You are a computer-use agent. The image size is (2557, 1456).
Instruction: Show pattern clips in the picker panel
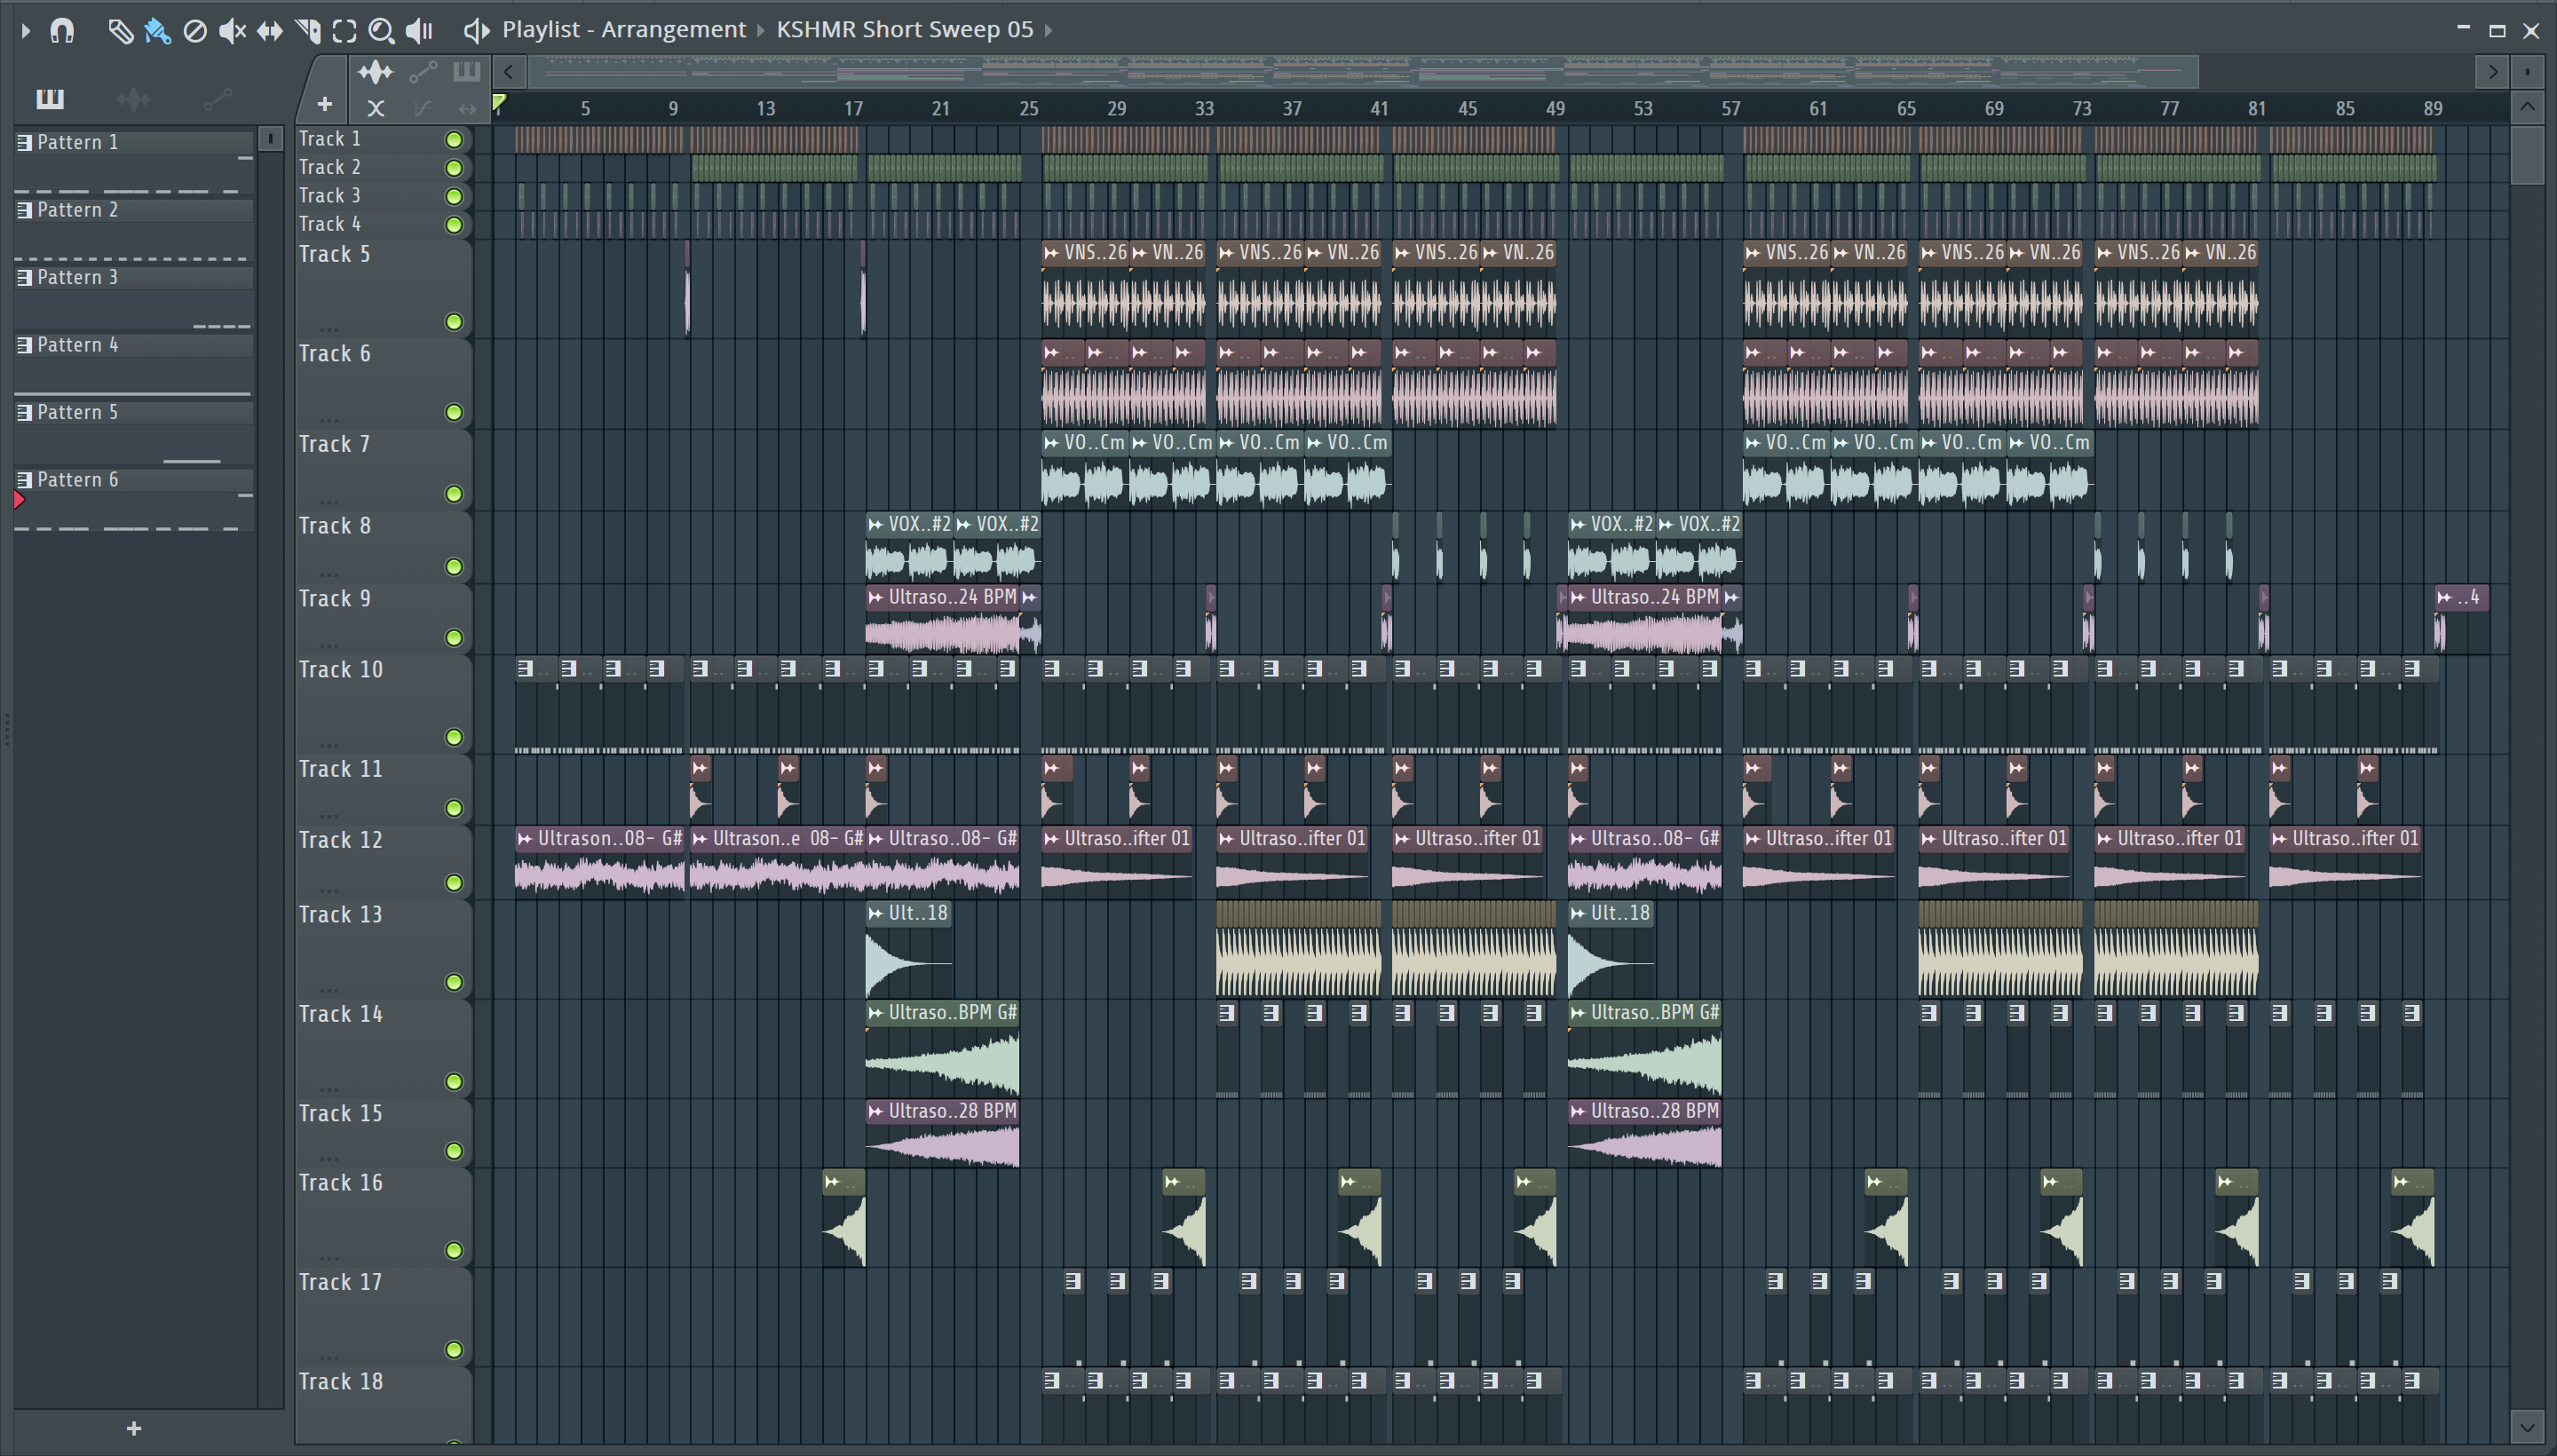49,98
